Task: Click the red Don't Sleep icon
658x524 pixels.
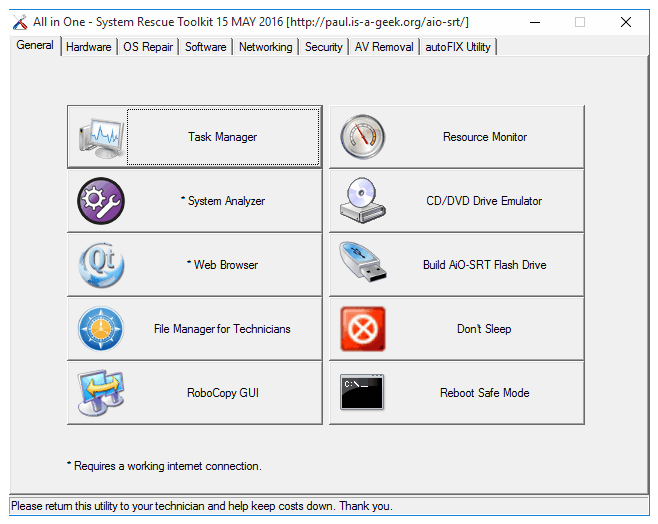Action: pyautogui.click(x=363, y=329)
